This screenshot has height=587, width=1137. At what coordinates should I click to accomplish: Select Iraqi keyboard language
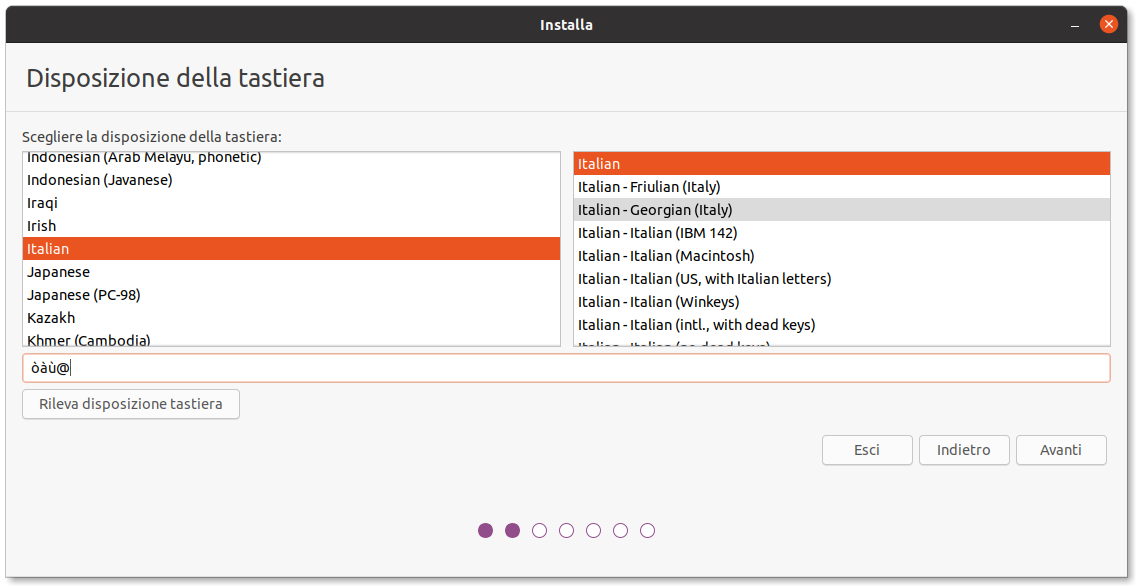click(43, 203)
